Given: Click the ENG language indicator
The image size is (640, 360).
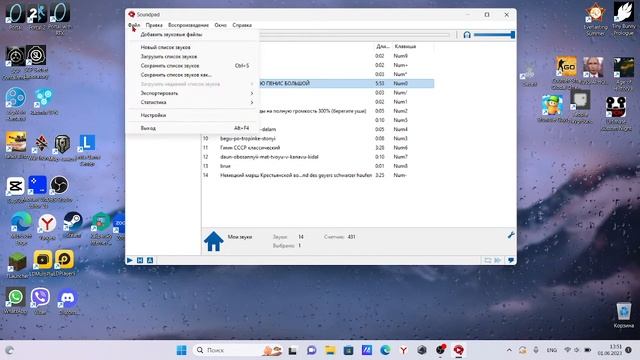Looking at the screenshot, I should pos(551,350).
